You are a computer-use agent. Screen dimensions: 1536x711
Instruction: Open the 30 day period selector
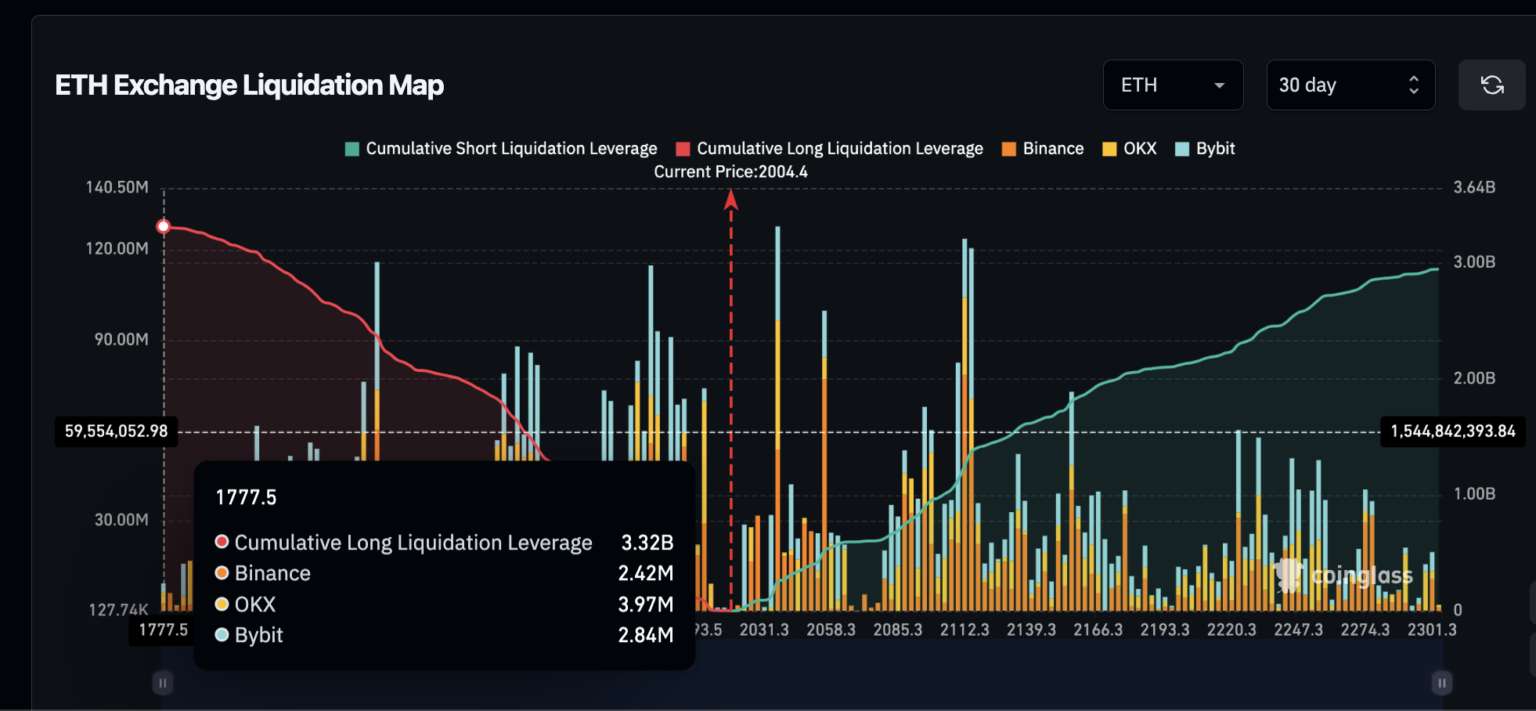[x=1350, y=85]
